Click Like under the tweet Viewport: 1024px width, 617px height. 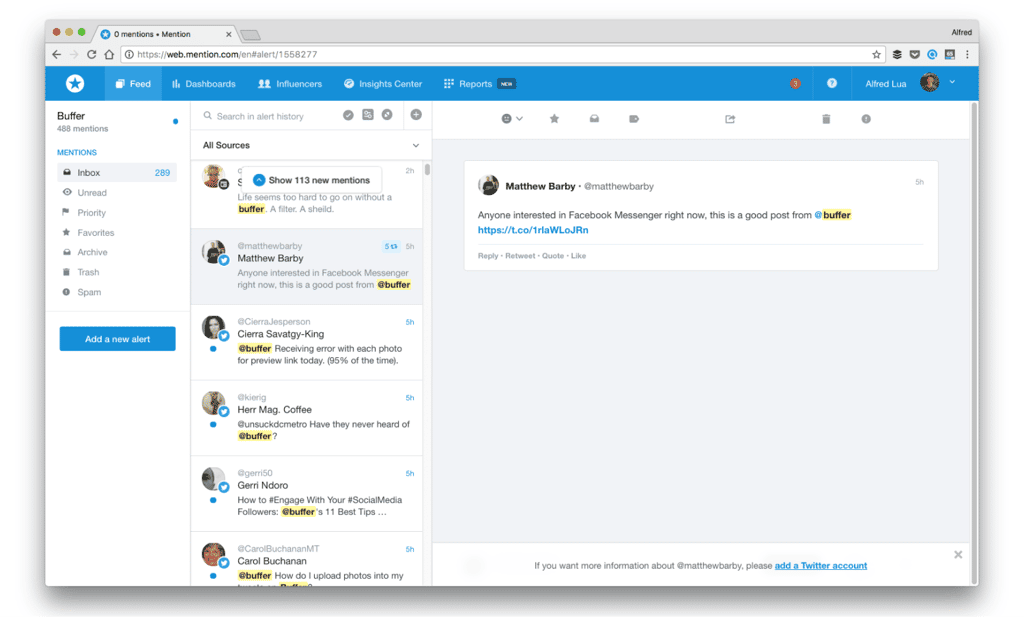coord(579,256)
